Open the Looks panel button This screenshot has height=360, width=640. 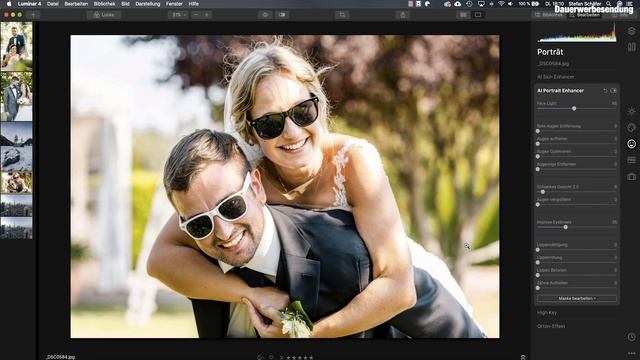tap(104, 15)
